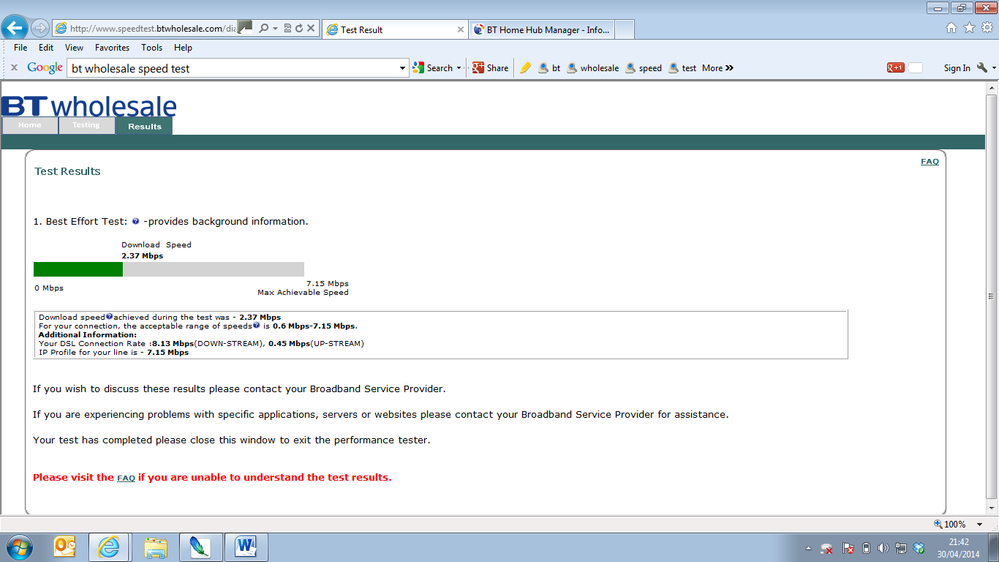The height and width of the screenshot is (562, 999).
Task: Click the volume speaker tray icon
Action: point(883,548)
